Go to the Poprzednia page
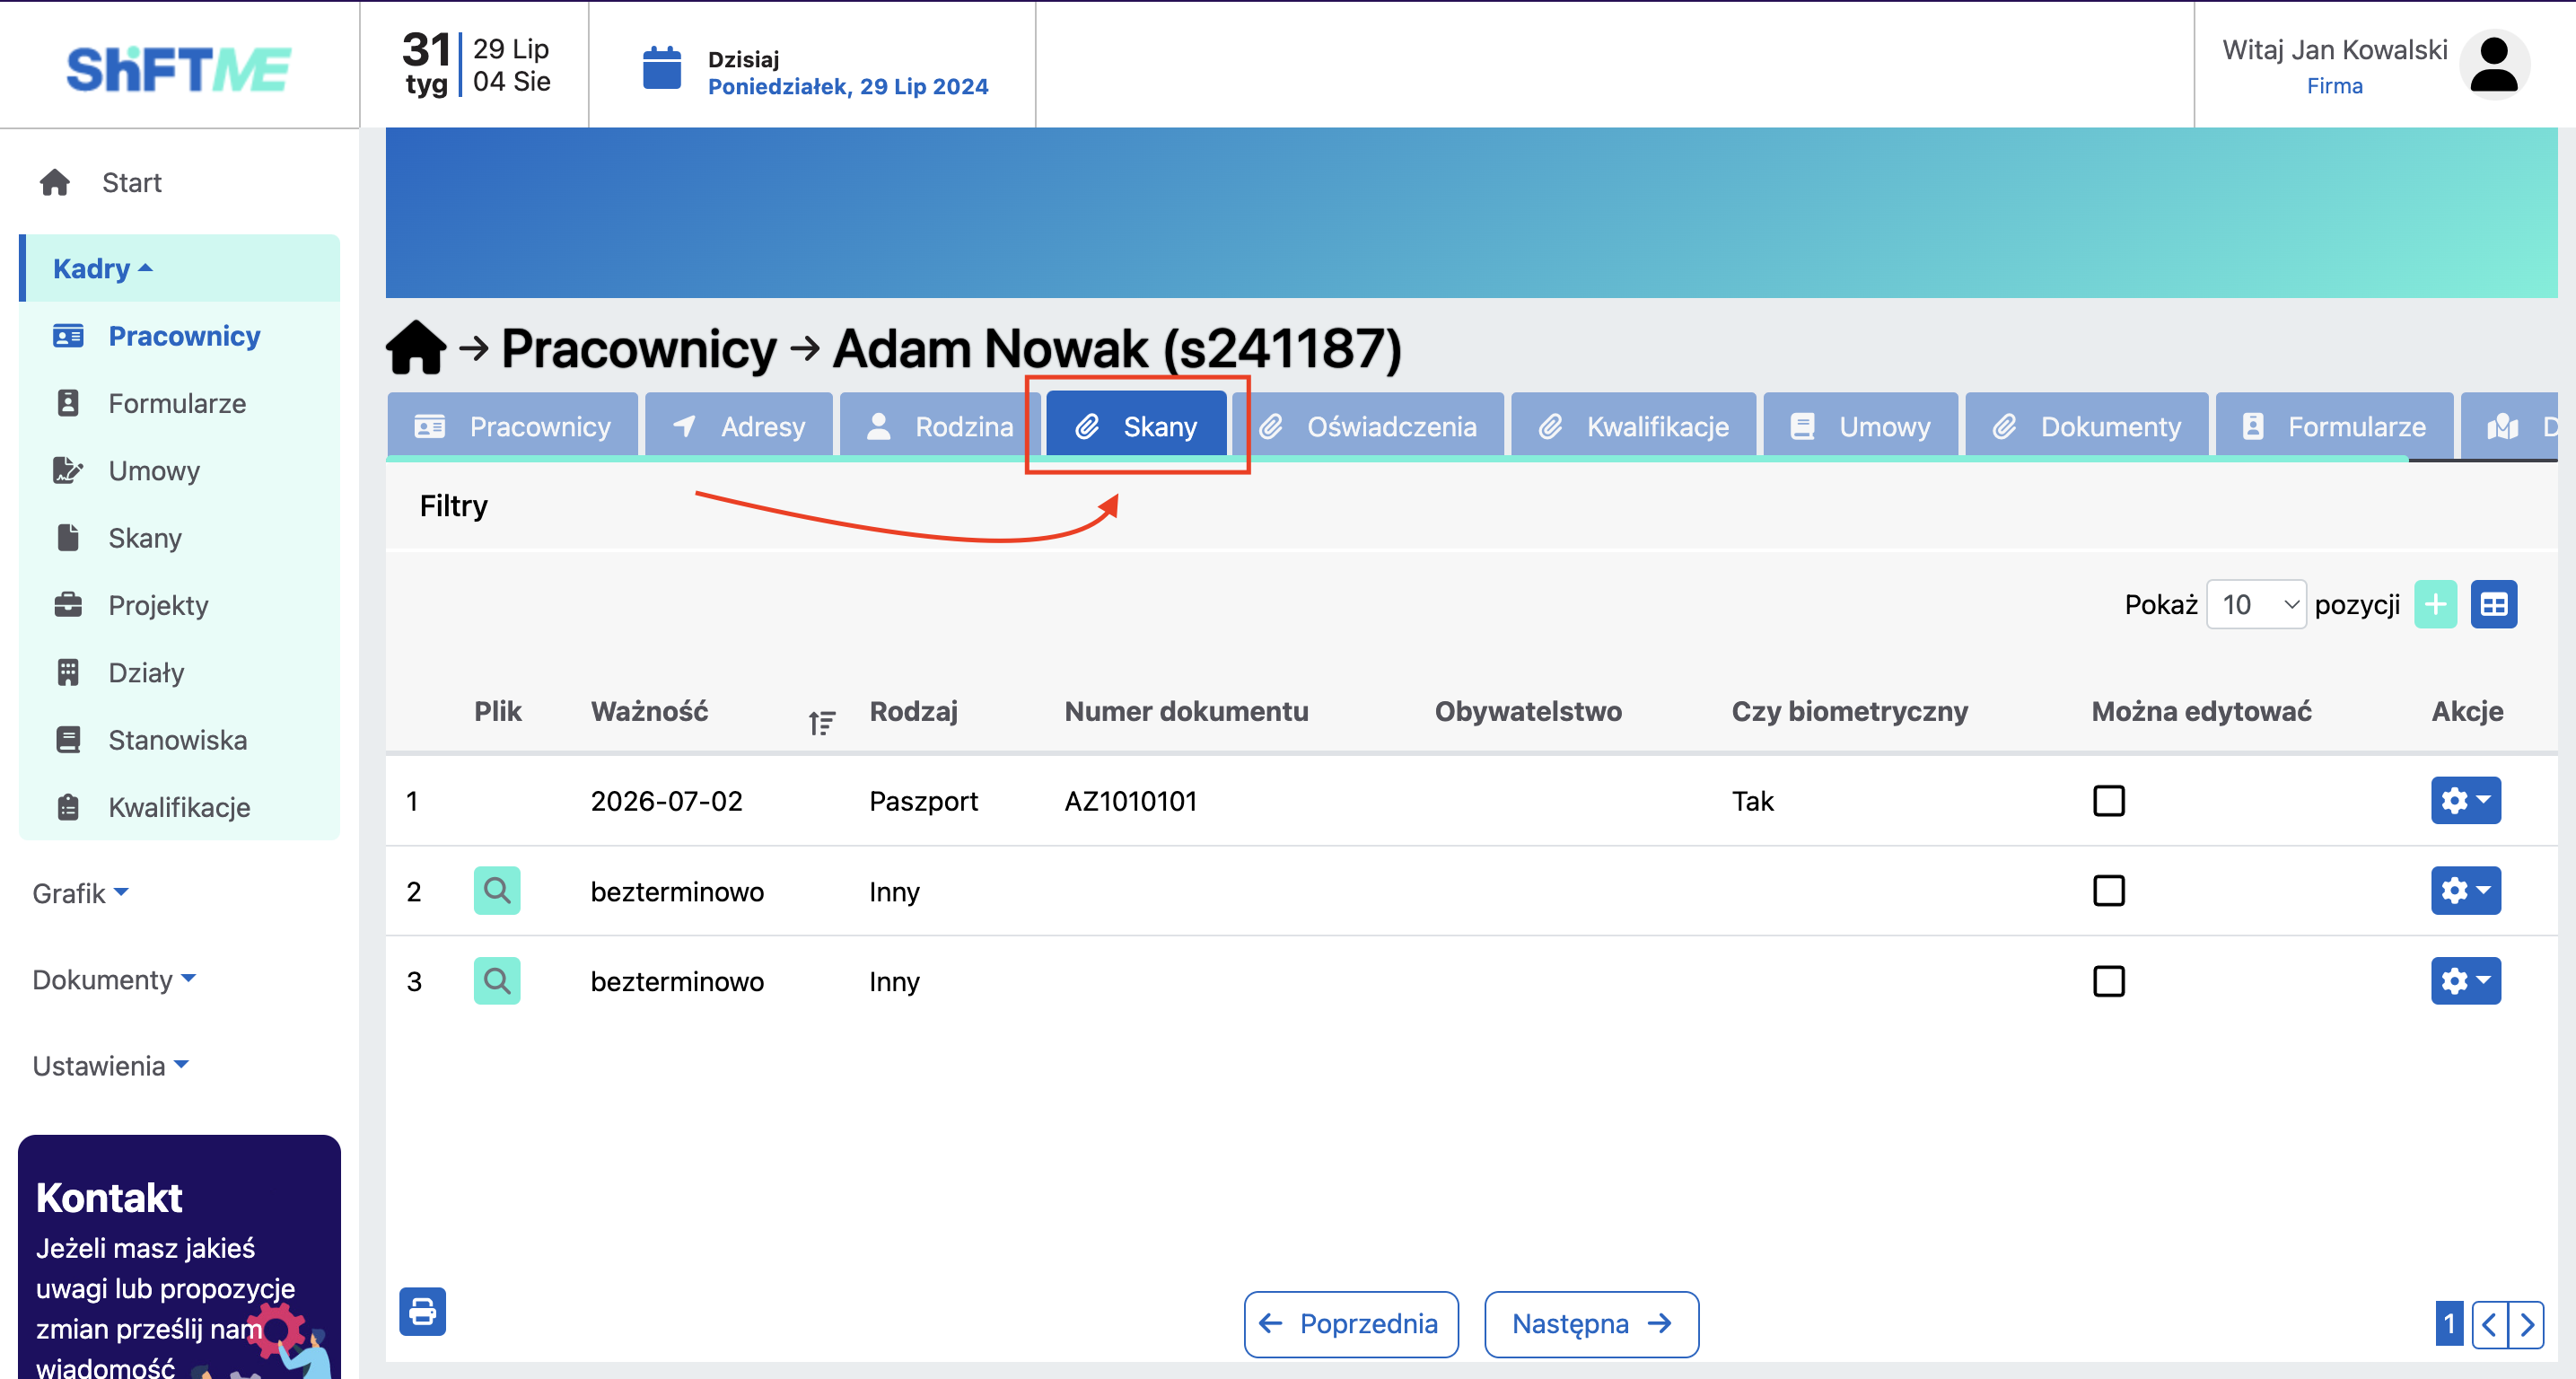The width and height of the screenshot is (2576, 1379). tap(1351, 1324)
